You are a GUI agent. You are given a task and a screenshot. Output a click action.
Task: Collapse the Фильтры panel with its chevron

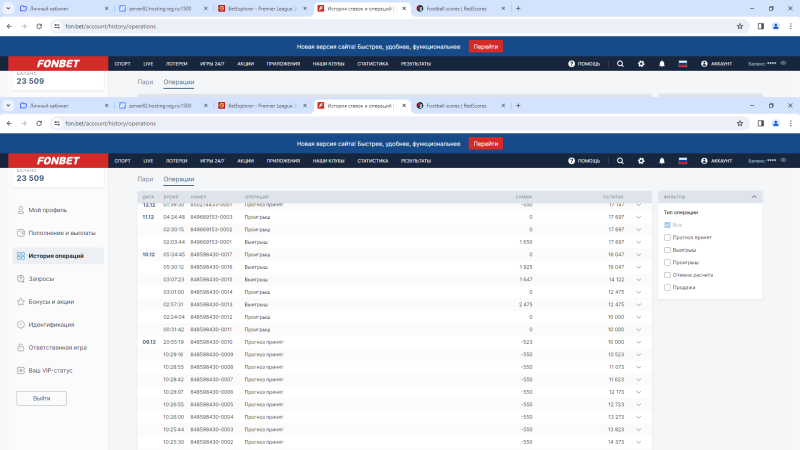coord(754,197)
